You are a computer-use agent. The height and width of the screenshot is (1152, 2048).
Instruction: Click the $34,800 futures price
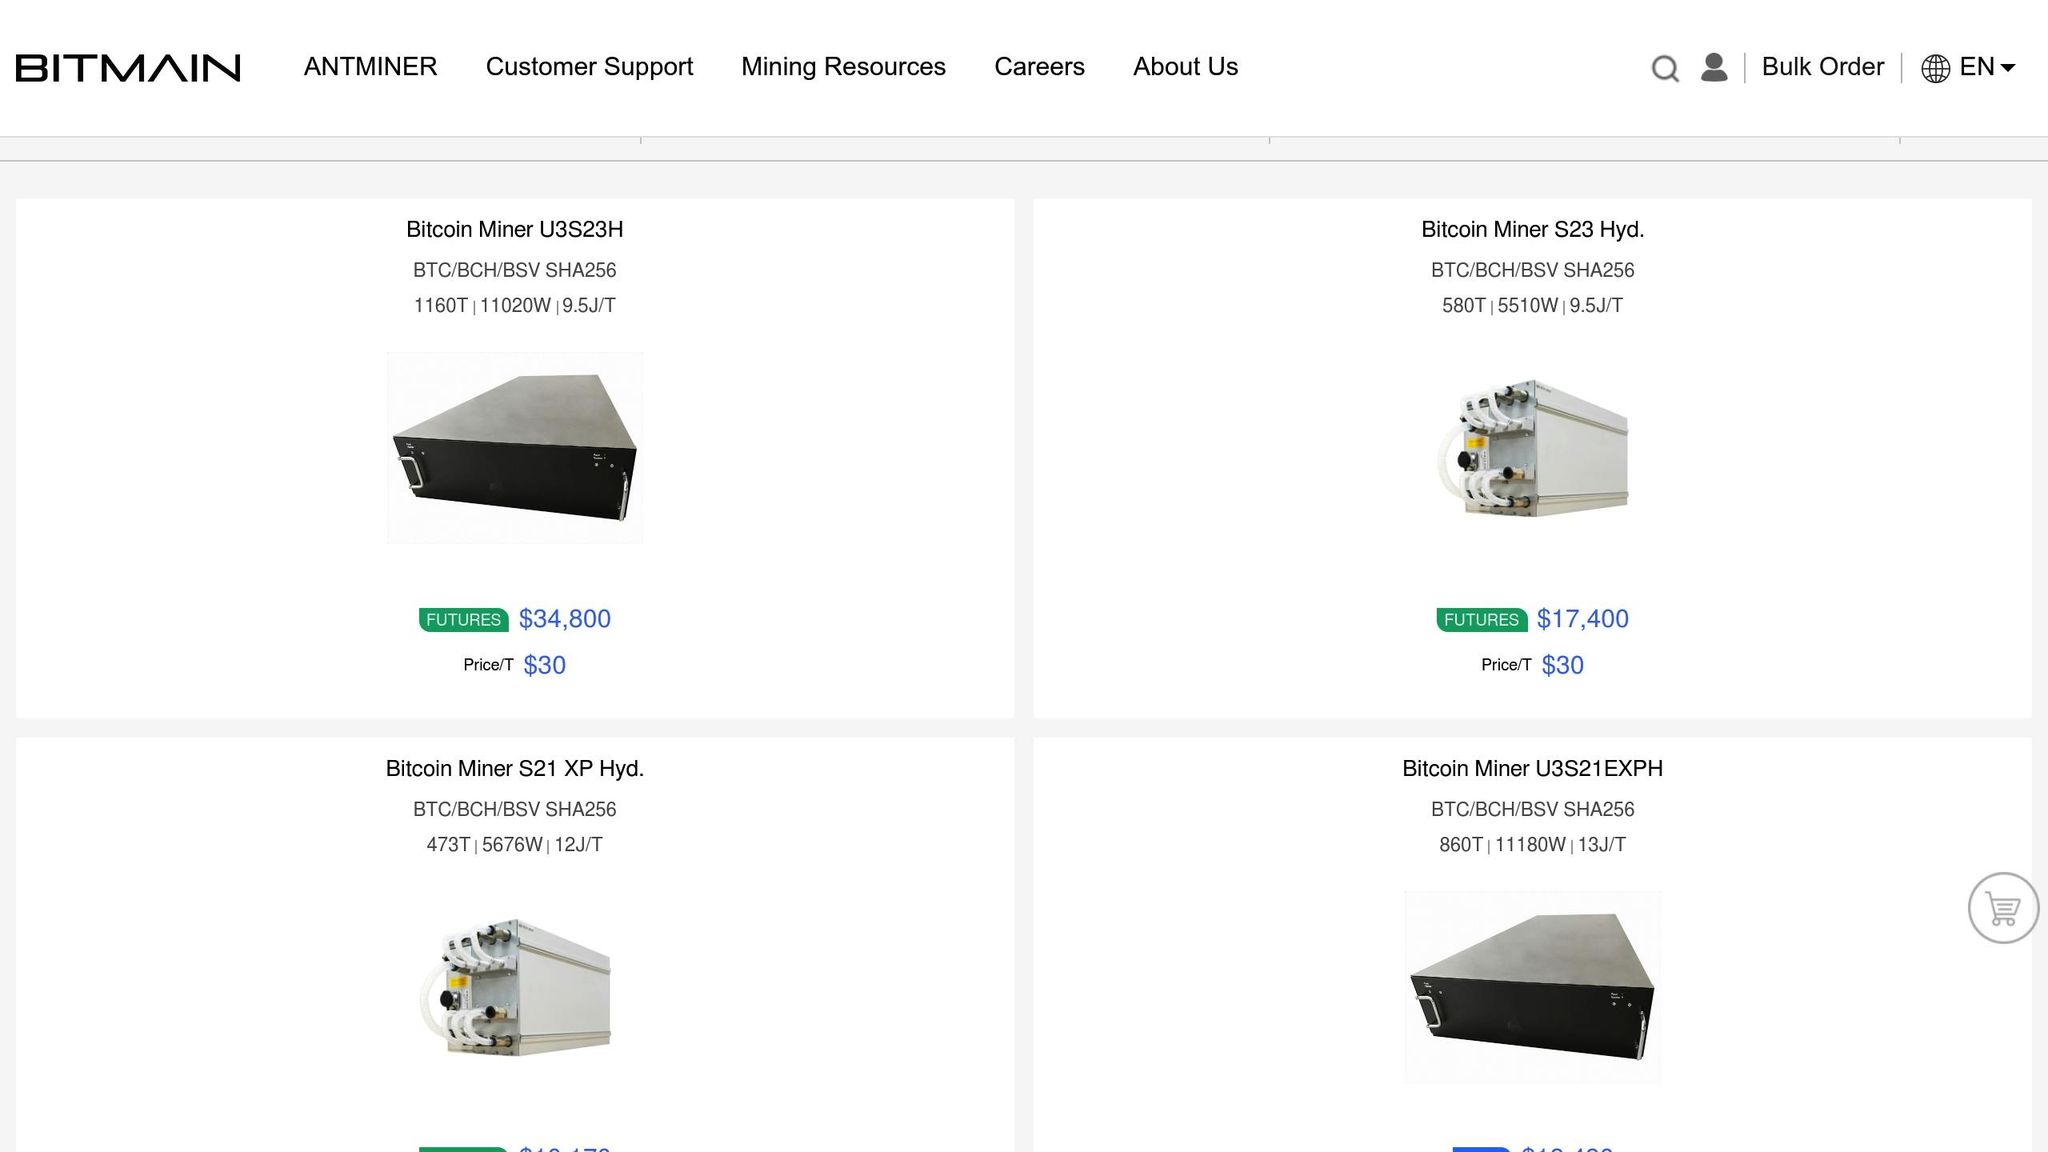564,619
